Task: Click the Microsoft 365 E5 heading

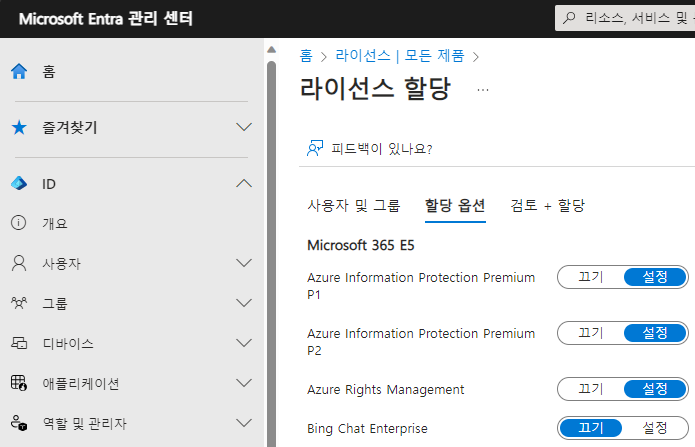Action: [361, 245]
